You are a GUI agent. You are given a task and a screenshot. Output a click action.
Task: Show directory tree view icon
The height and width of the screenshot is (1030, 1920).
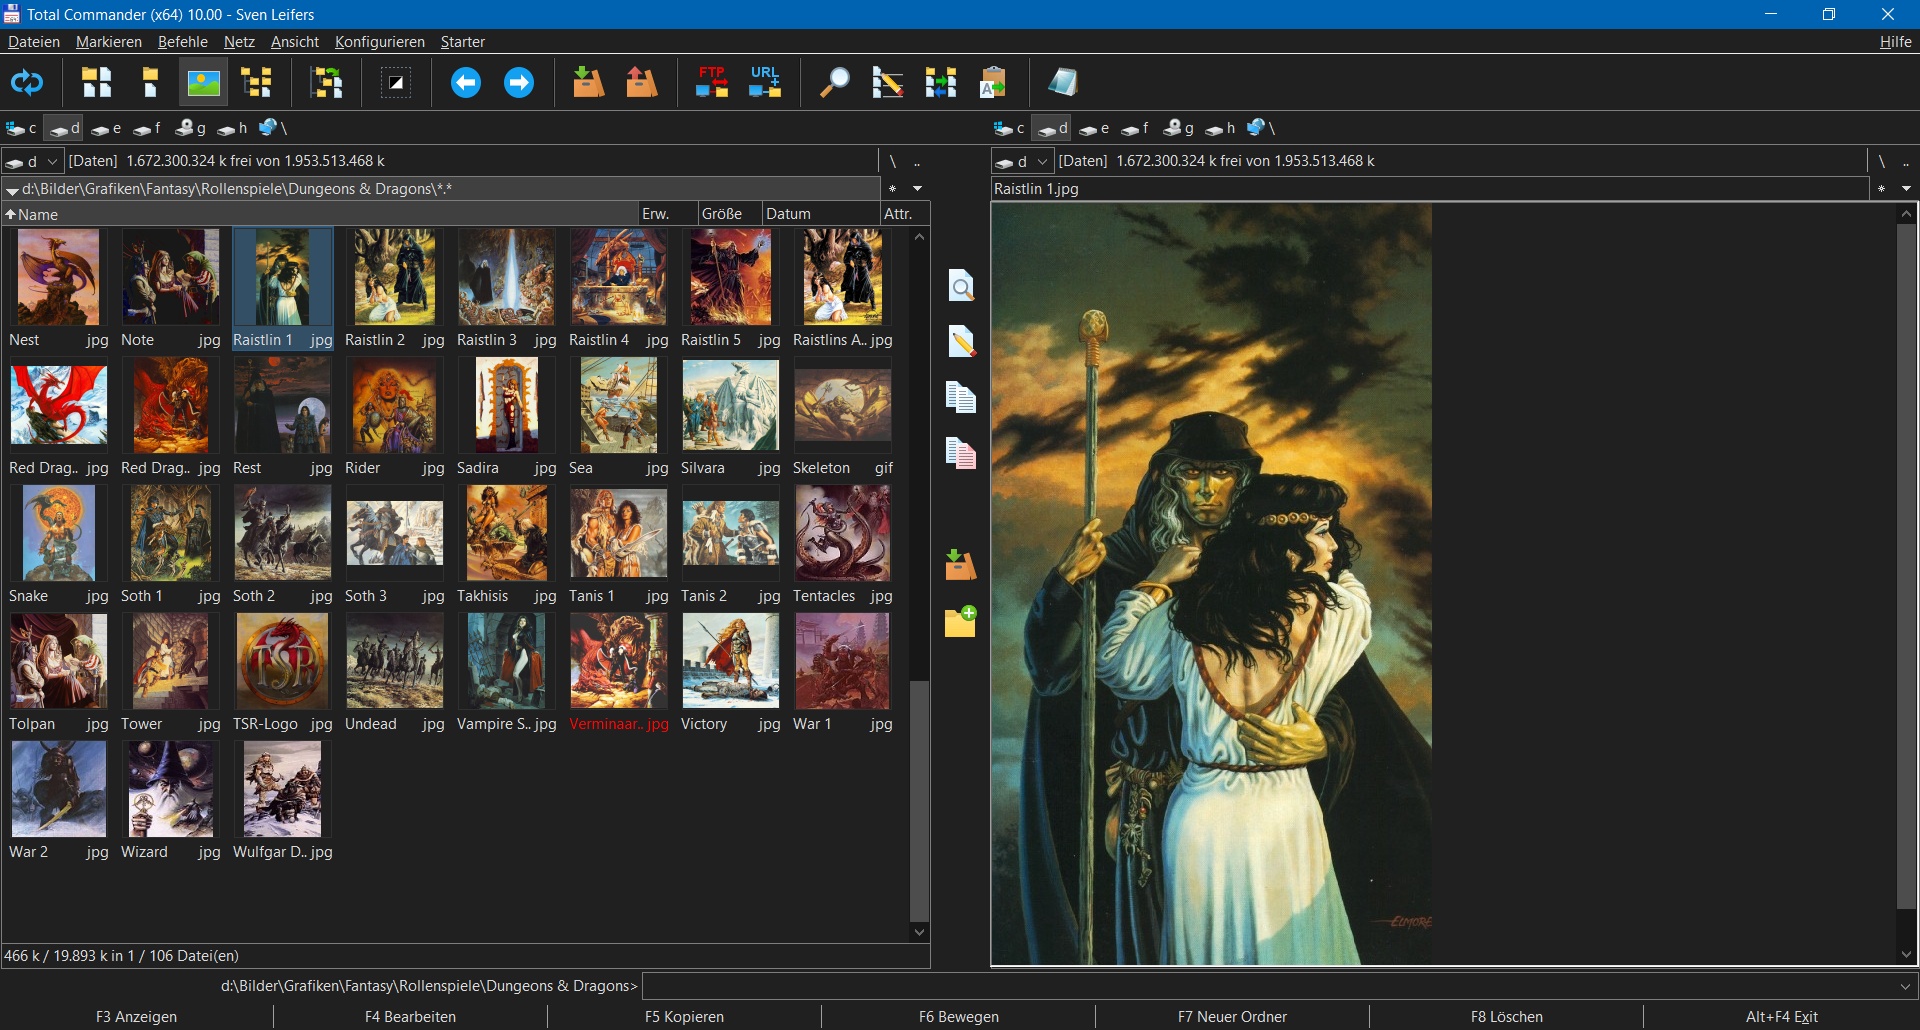[258, 83]
